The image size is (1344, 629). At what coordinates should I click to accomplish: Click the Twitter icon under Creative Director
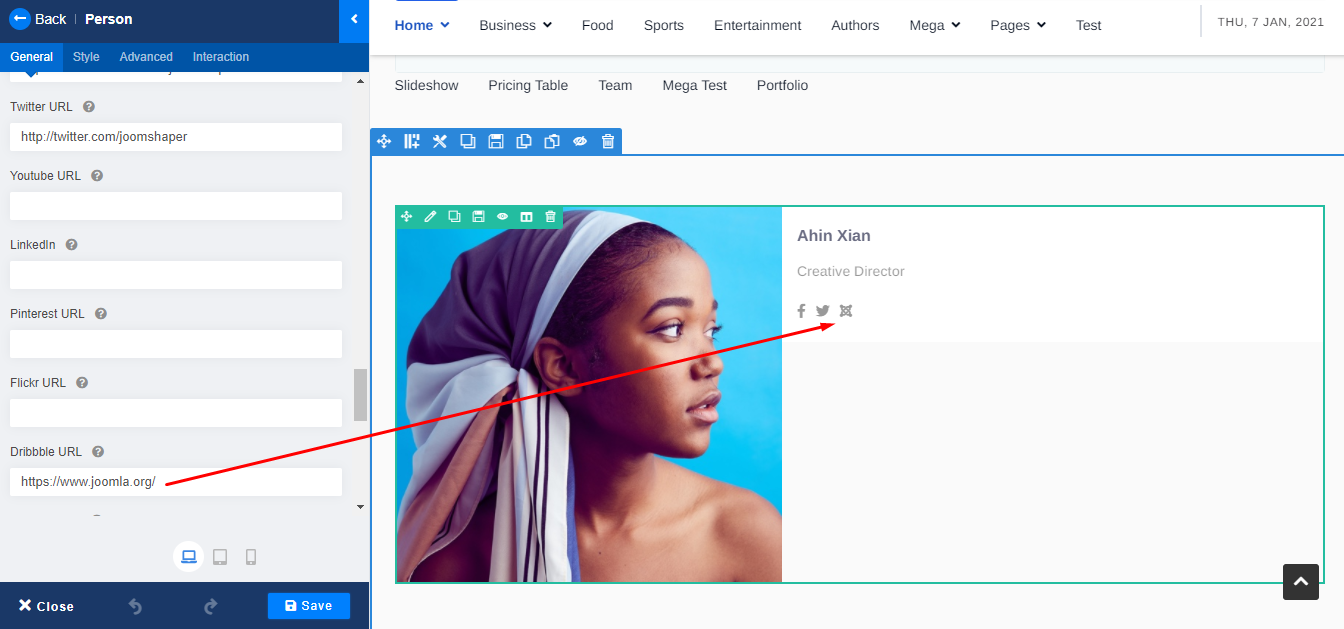click(x=823, y=311)
